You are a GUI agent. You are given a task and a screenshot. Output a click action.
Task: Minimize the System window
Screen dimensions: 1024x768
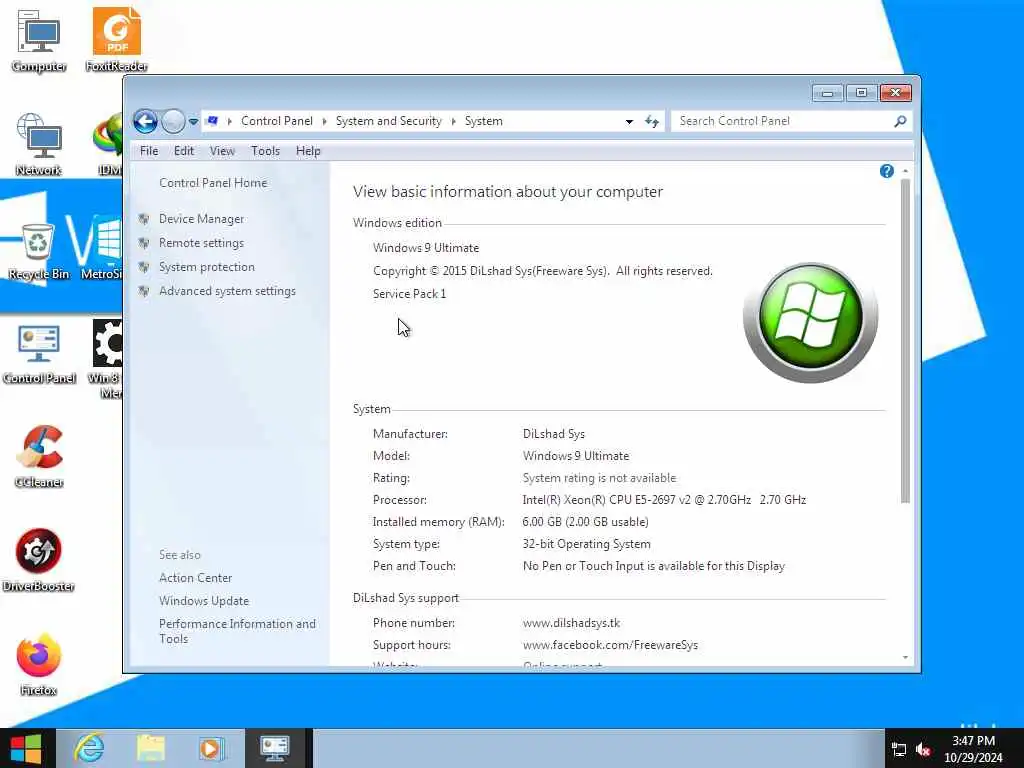coord(827,93)
